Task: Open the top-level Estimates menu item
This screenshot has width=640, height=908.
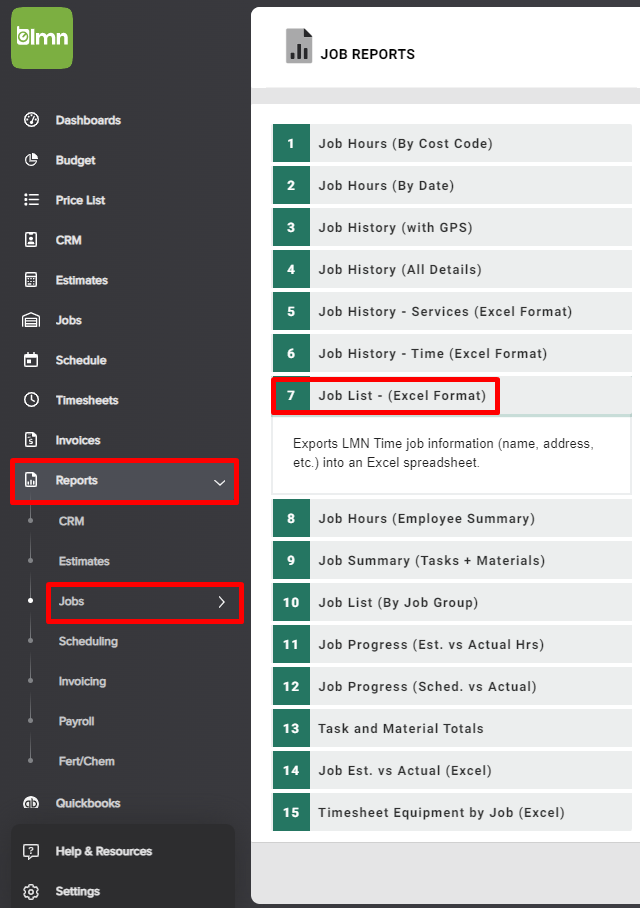Action: point(82,280)
